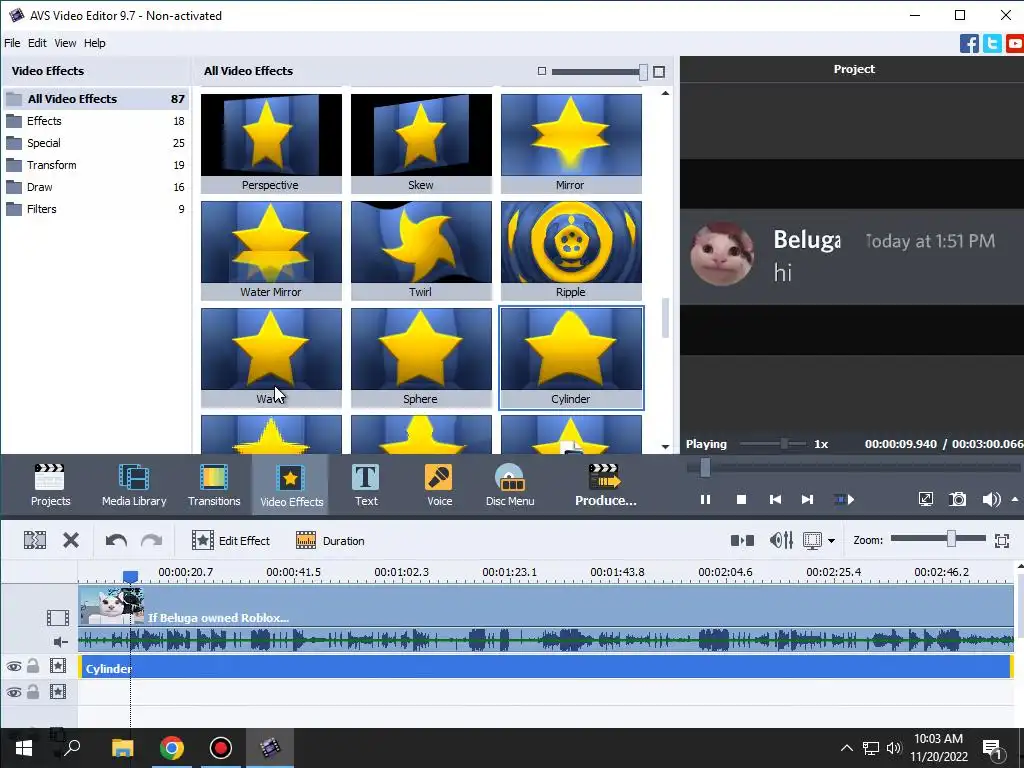The height and width of the screenshot is (768, 1024).
Task: Open the Transitions panel
Action: tap(214, 485)
